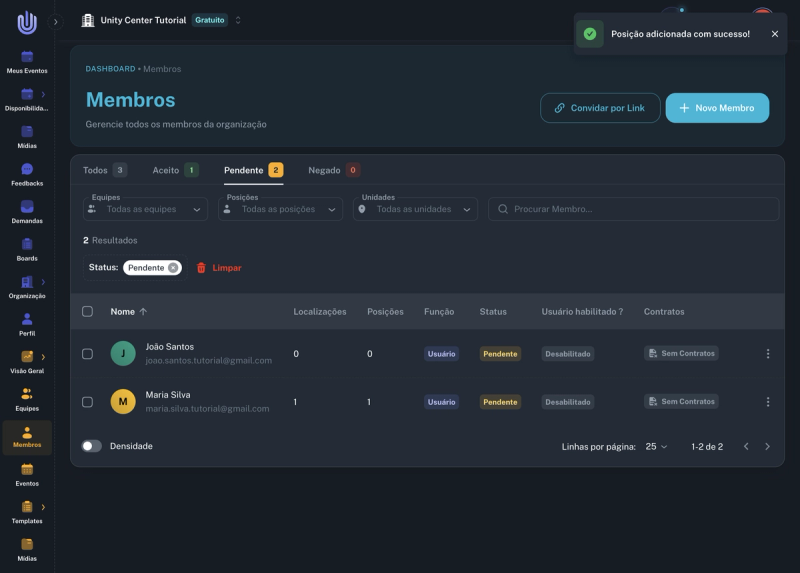The width and height of the screenshot is (800, 573).
Task: Check the João Santos row checkbox
Action: [x=87, y=354]
